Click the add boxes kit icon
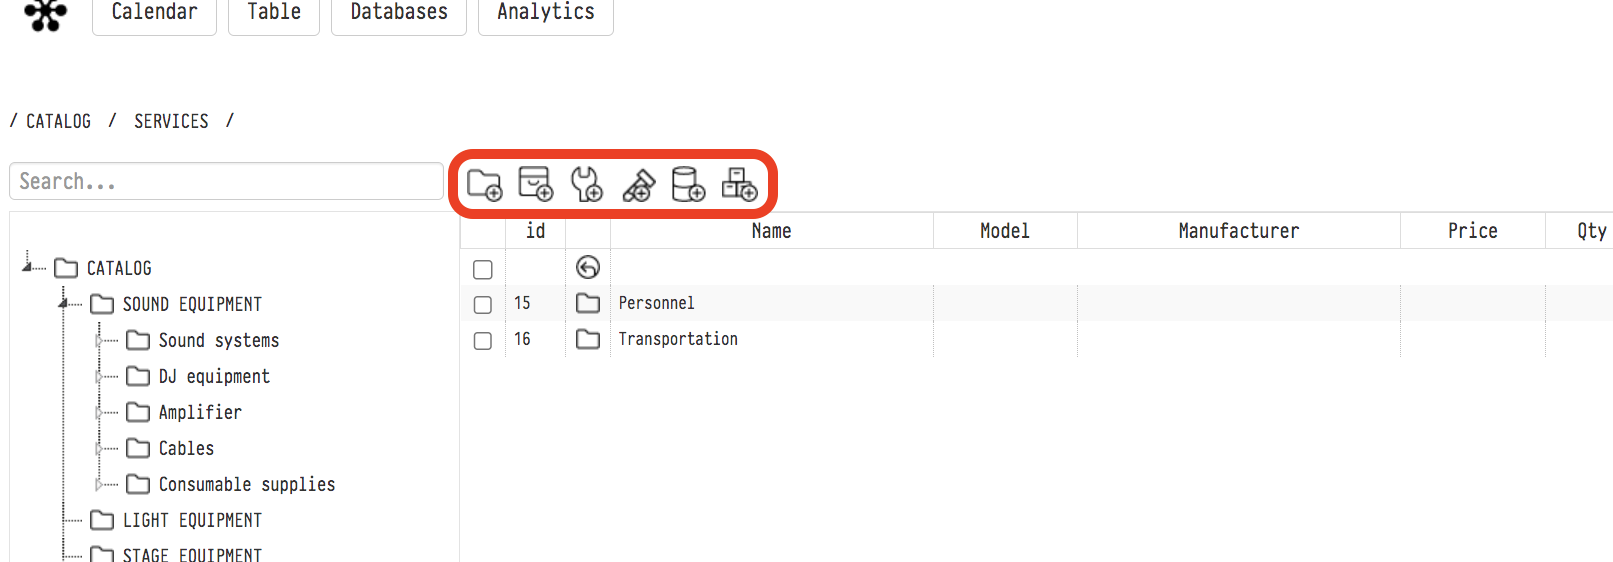 [739, 185]
